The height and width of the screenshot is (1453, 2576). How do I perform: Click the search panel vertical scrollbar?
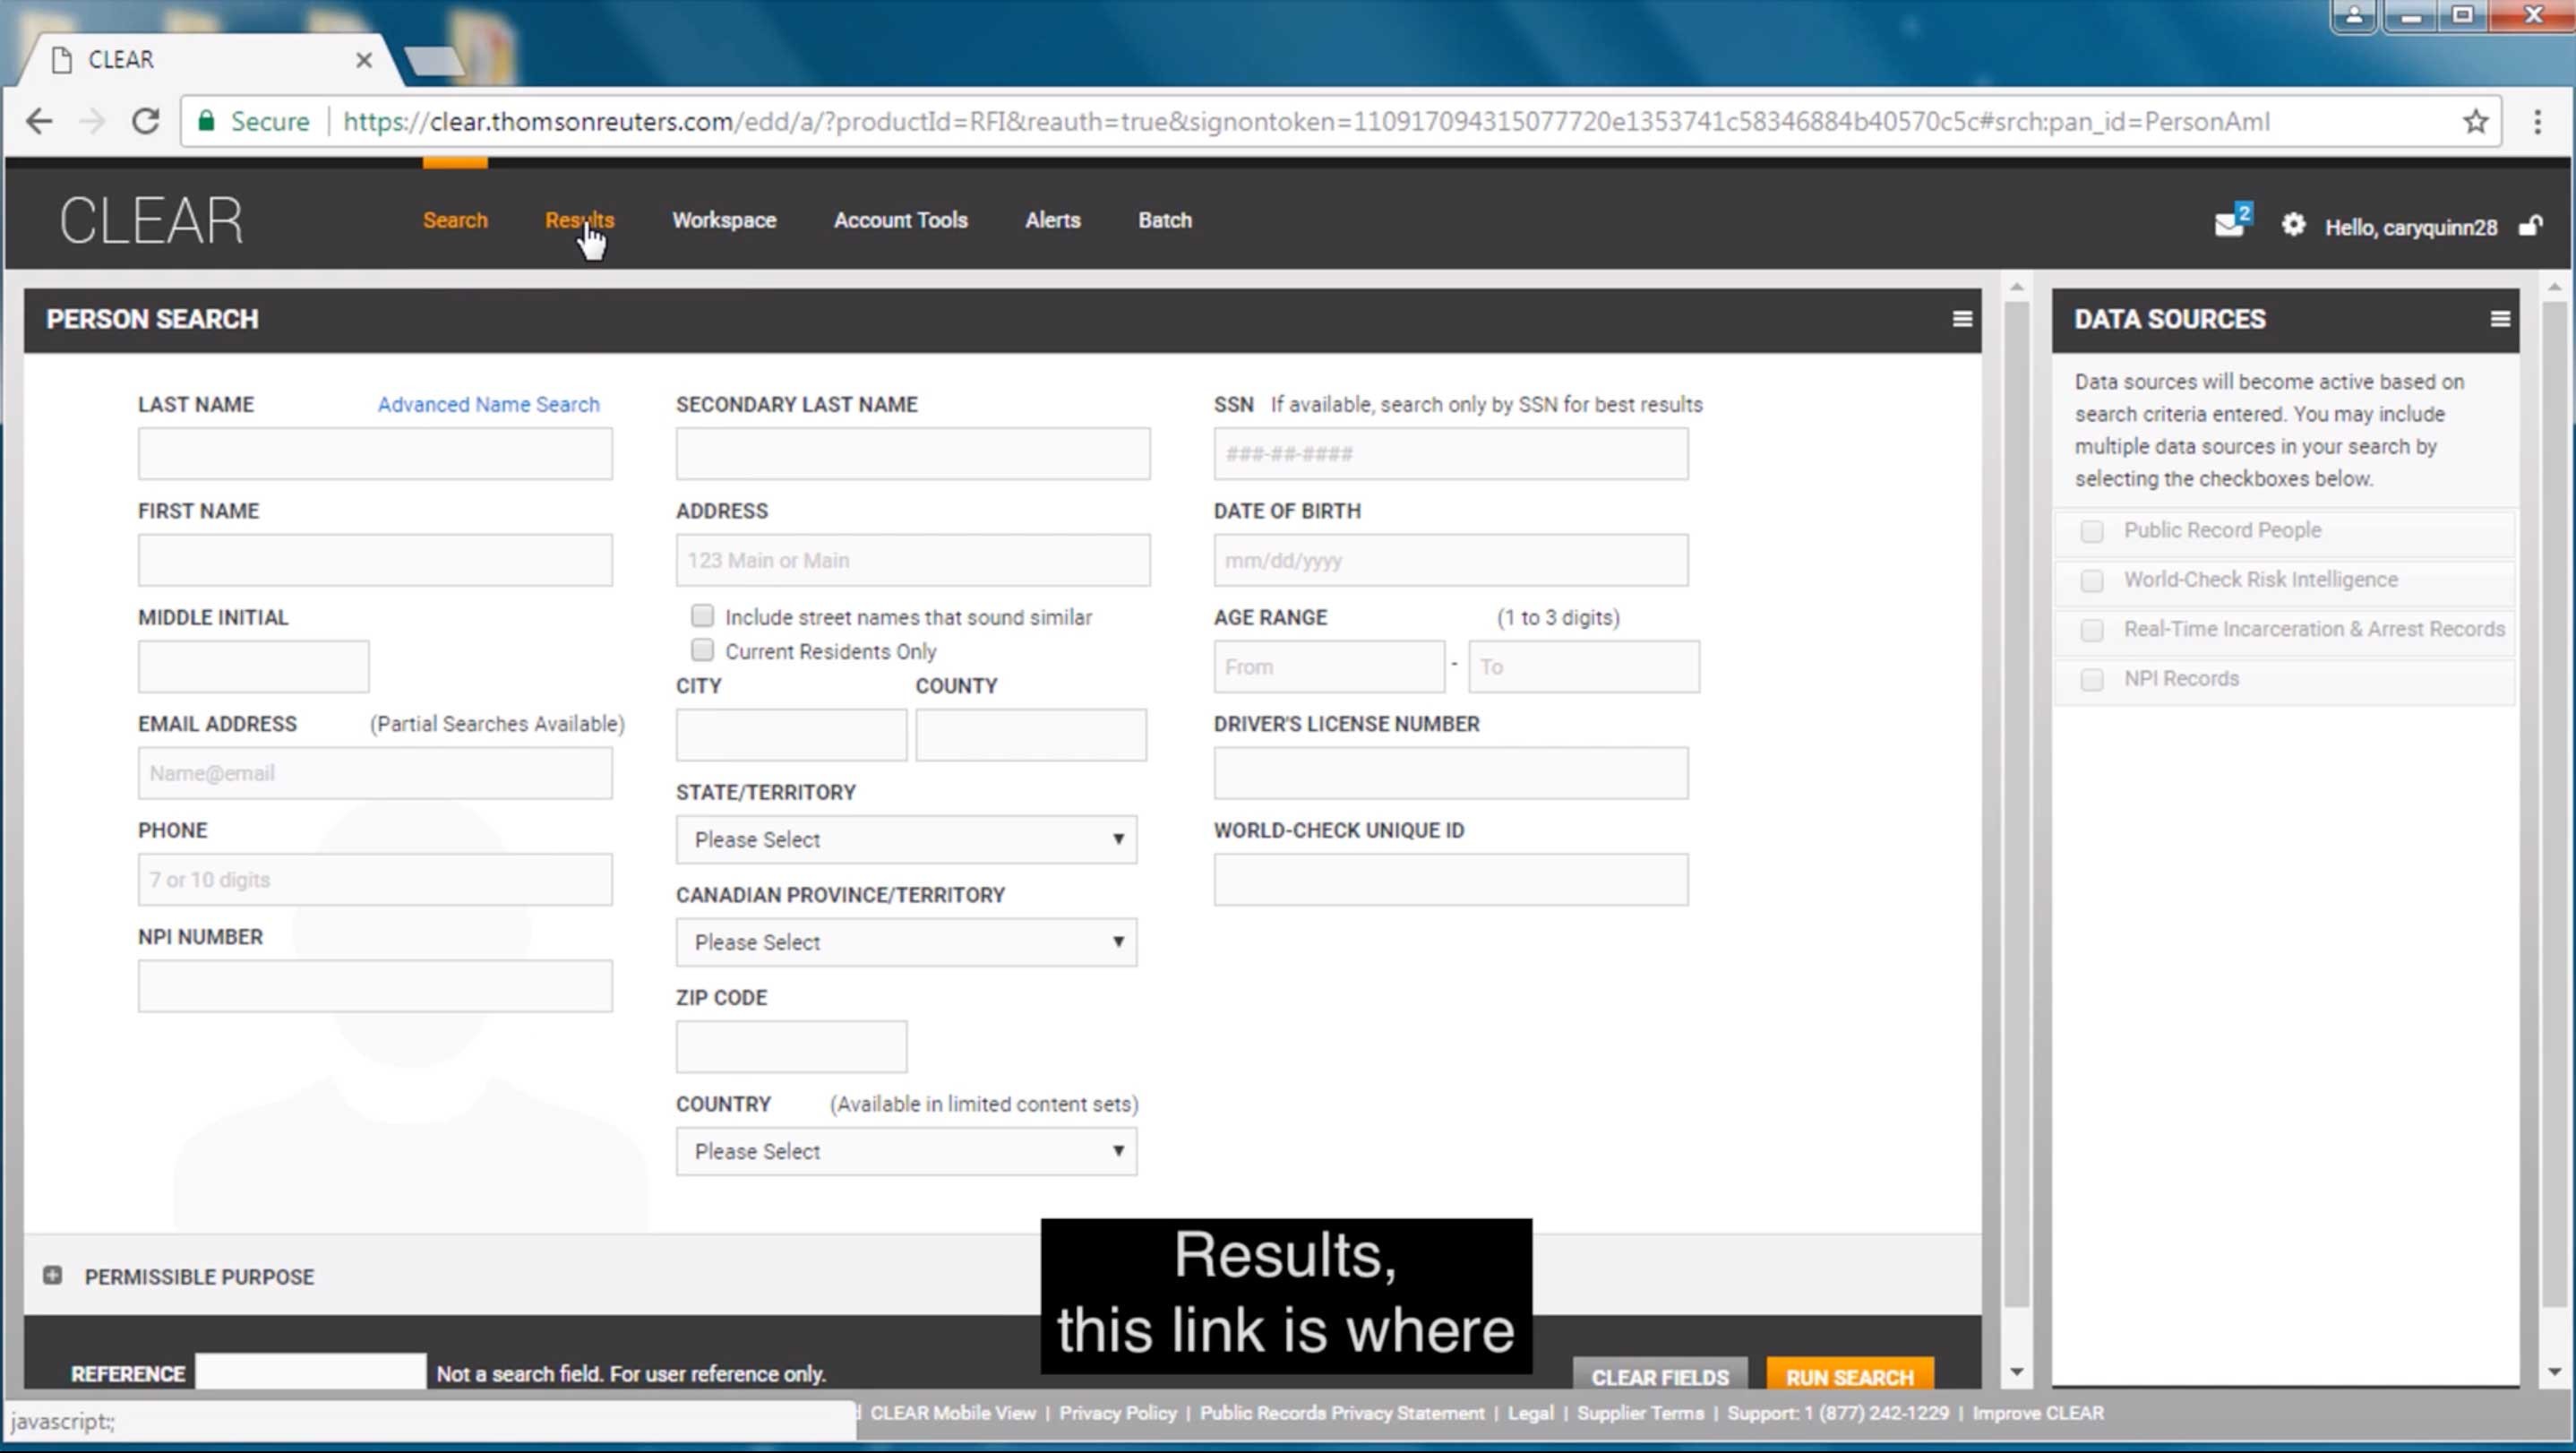pyautogui.click(x=2016, y=800)
